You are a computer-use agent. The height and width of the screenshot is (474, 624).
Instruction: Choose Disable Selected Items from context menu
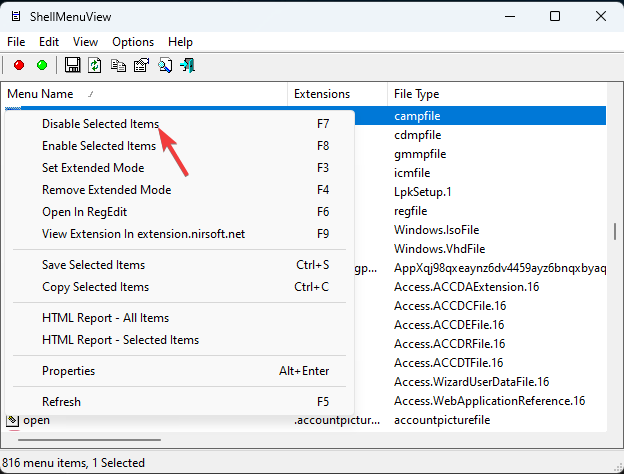click(99, 124)
